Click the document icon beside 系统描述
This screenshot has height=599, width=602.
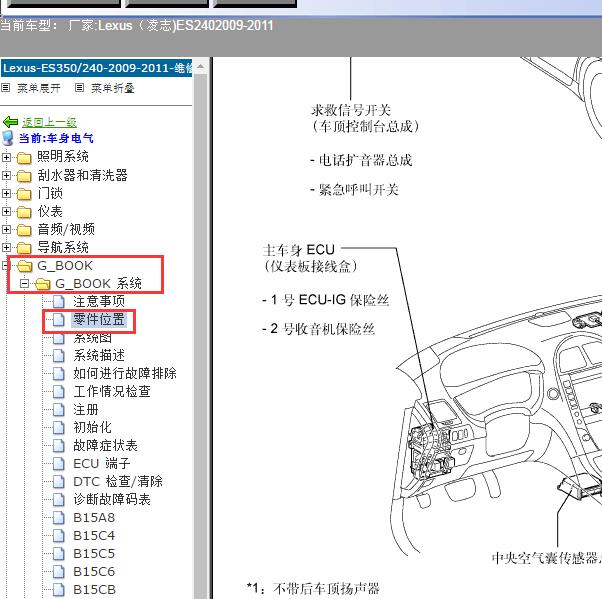[58, 356]
